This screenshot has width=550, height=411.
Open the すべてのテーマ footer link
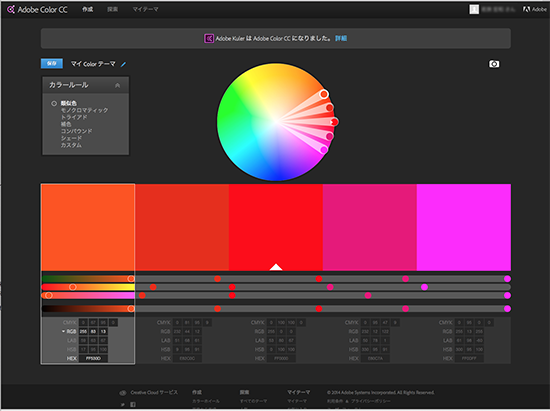pyautogui.click(x=253, y=401)
